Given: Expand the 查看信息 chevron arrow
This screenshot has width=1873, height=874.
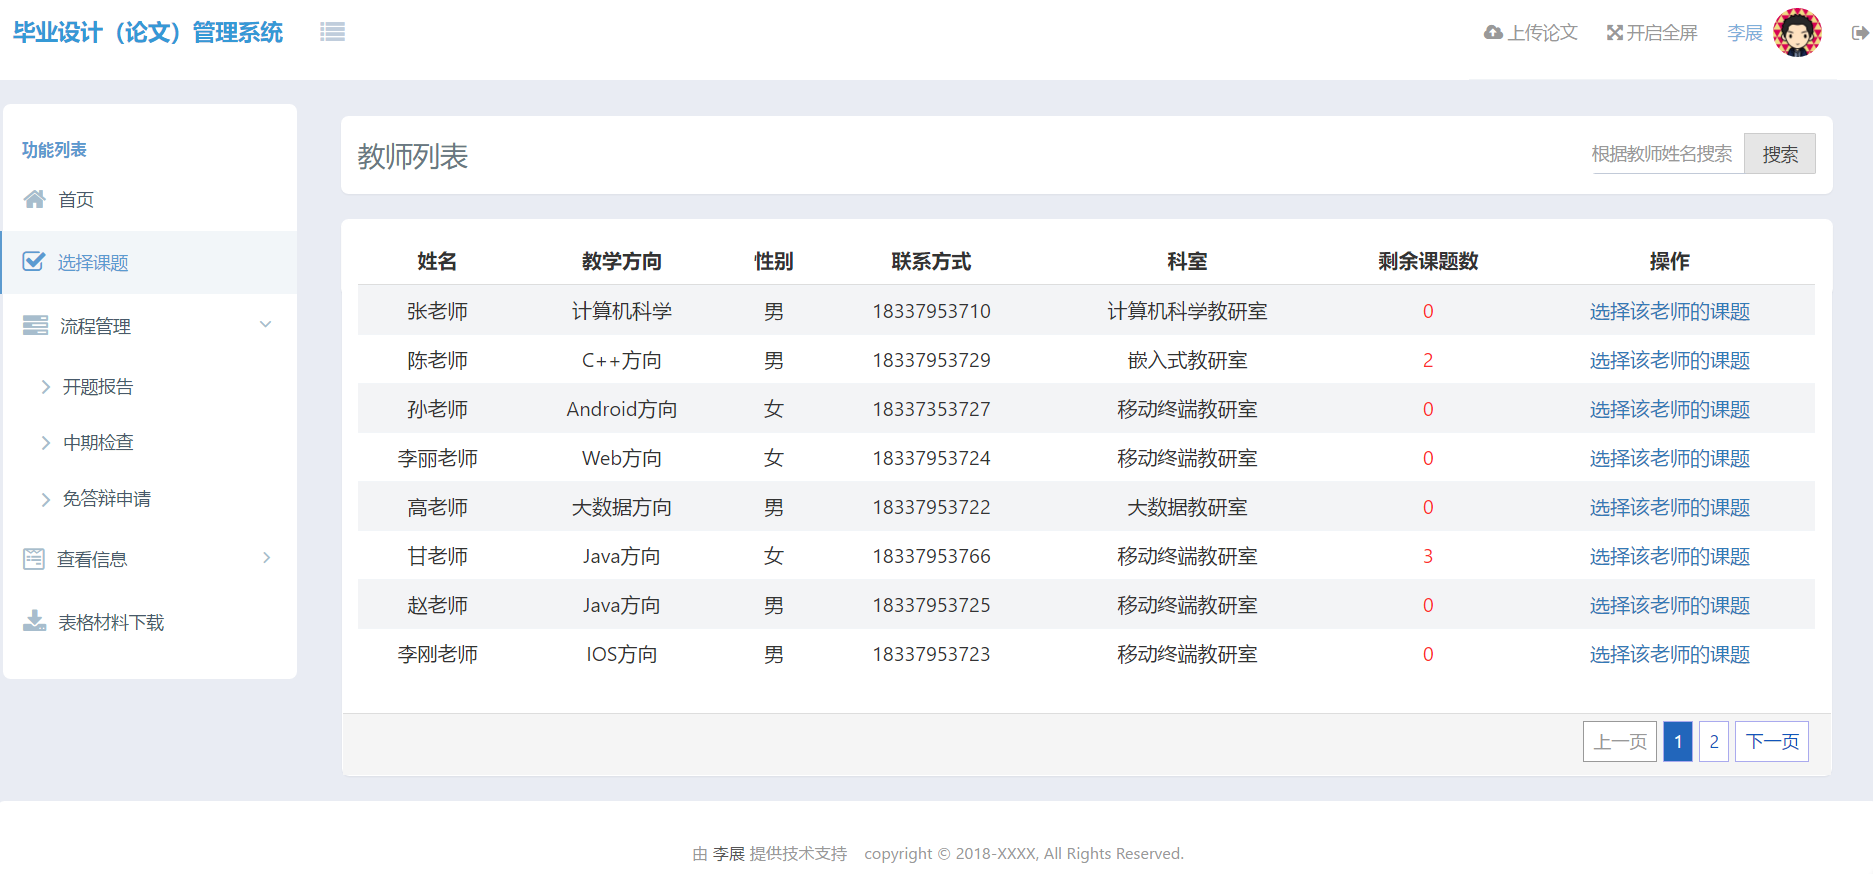Looking at the screenshot, I should coord(267,557).
